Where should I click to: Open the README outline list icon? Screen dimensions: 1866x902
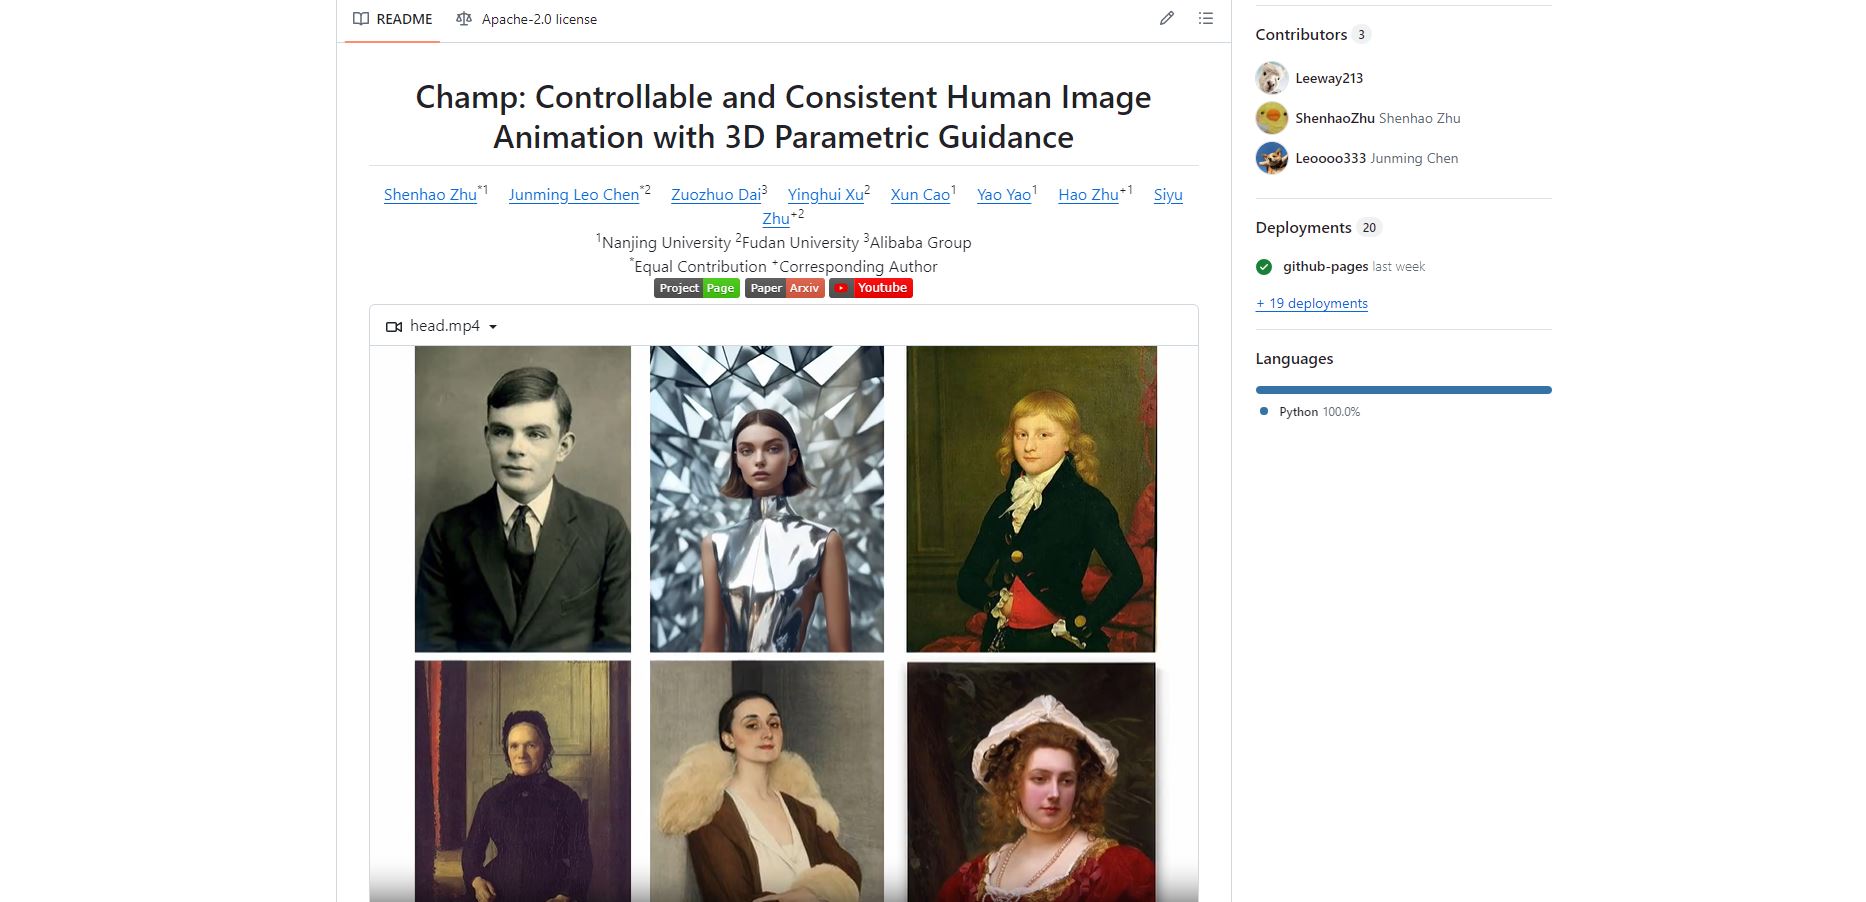pos(1206,18)
